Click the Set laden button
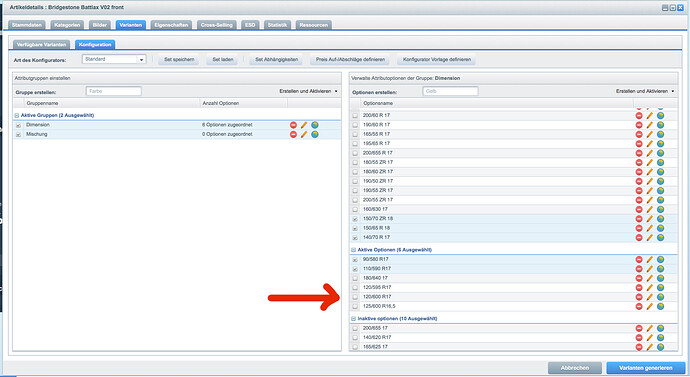The height and width of the screenshot is (377, 690). [x=223, y=59]
